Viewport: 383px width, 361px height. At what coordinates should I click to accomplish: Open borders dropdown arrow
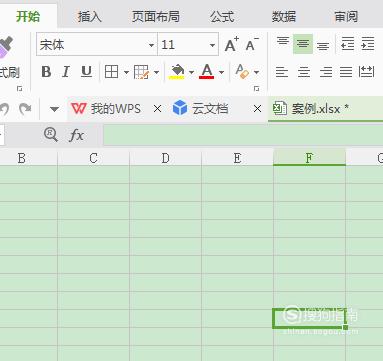[126, 72]
